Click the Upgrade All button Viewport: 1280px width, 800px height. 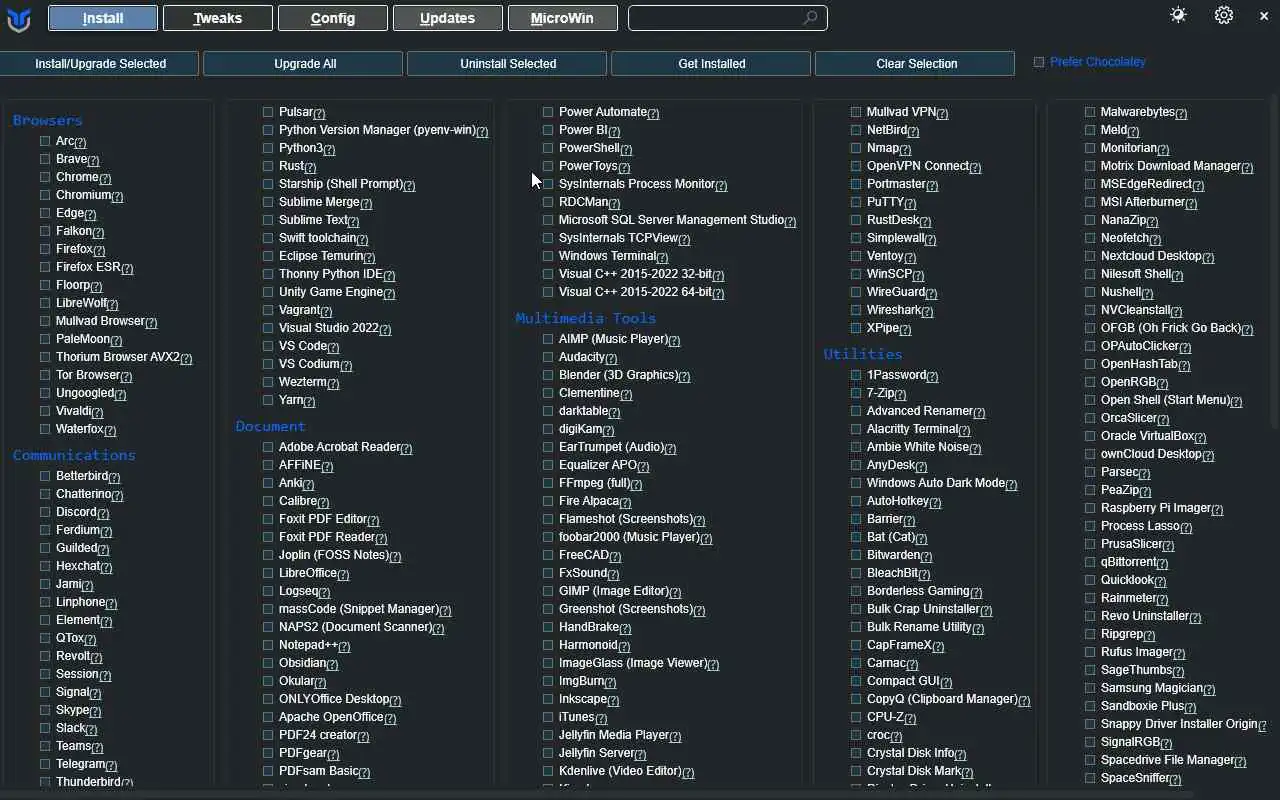[303, 63]
